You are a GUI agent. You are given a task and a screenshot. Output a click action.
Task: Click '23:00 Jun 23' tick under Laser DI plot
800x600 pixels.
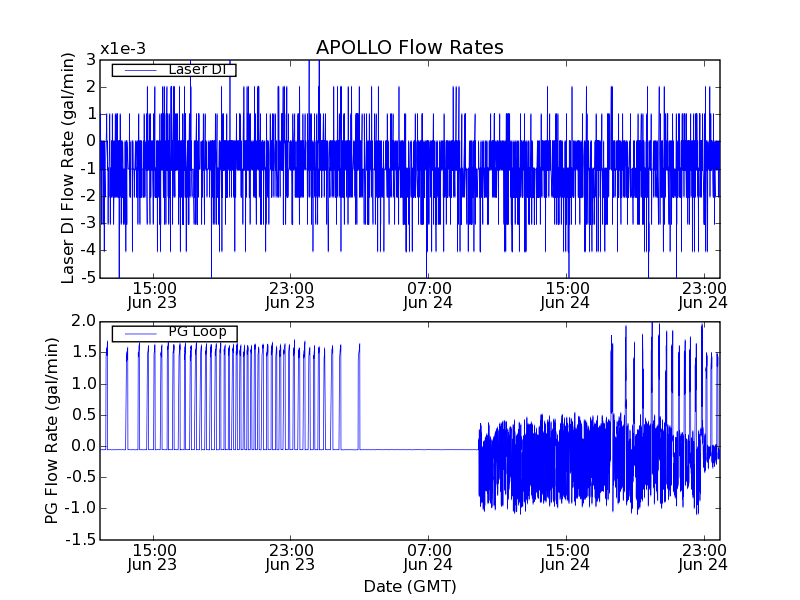tap(290, 296)
